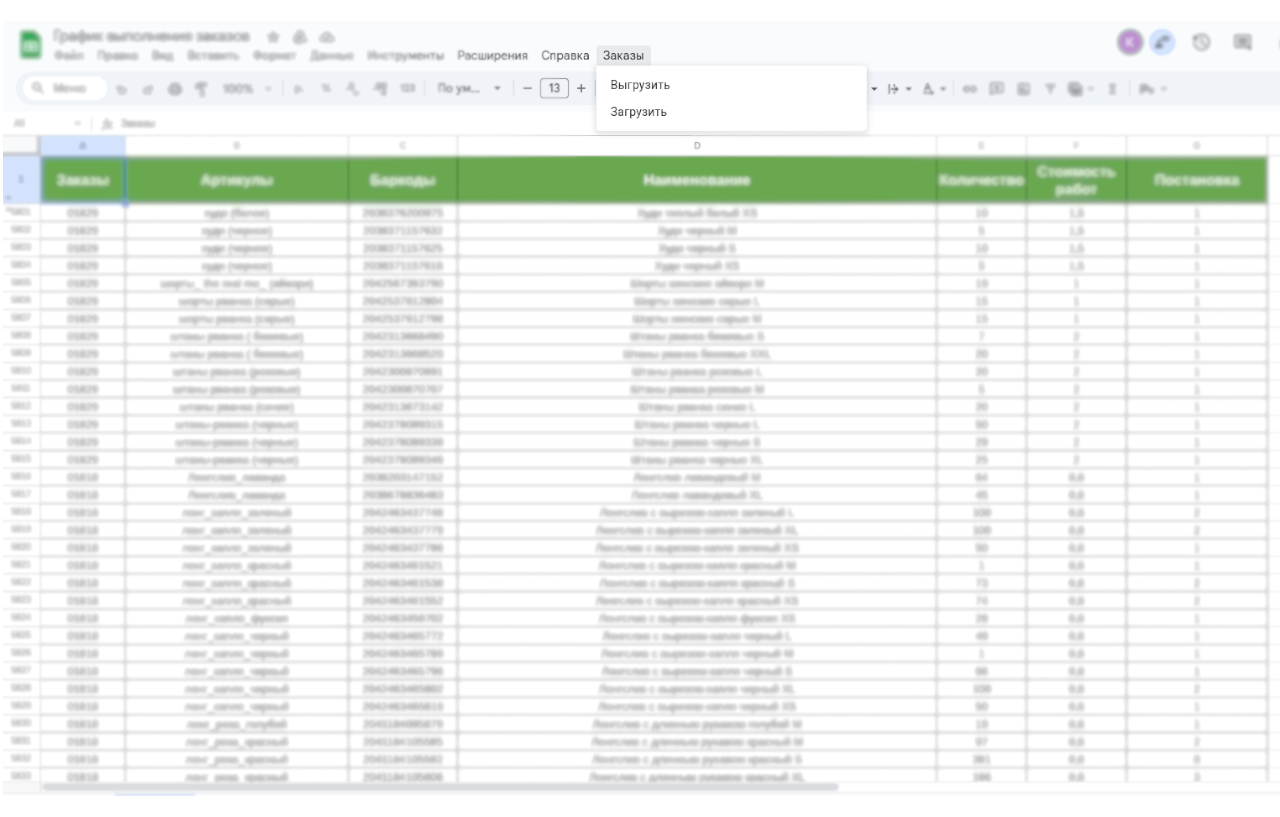
Task: Open the 123 number formats menu
Action: 407,88
